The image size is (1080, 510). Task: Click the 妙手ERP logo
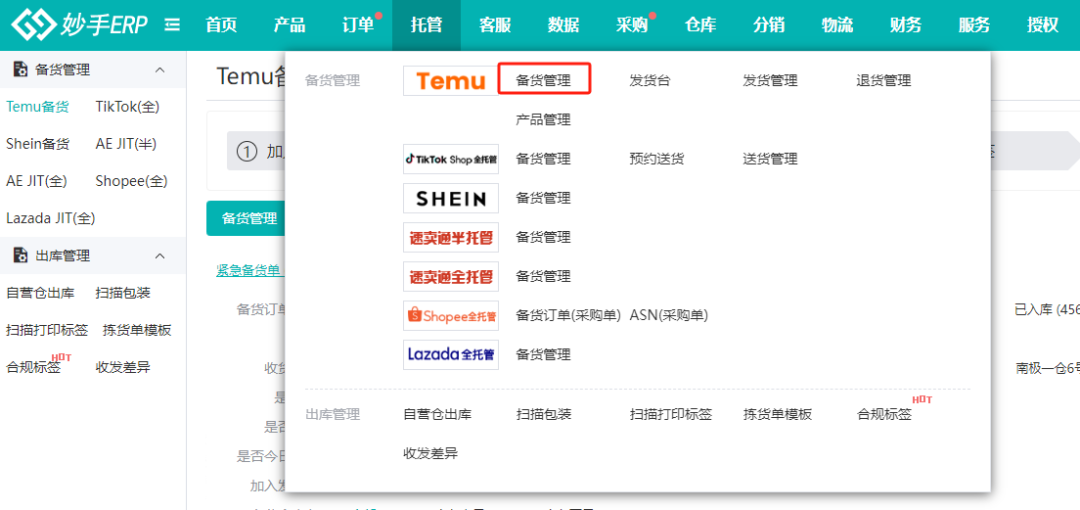79,26
